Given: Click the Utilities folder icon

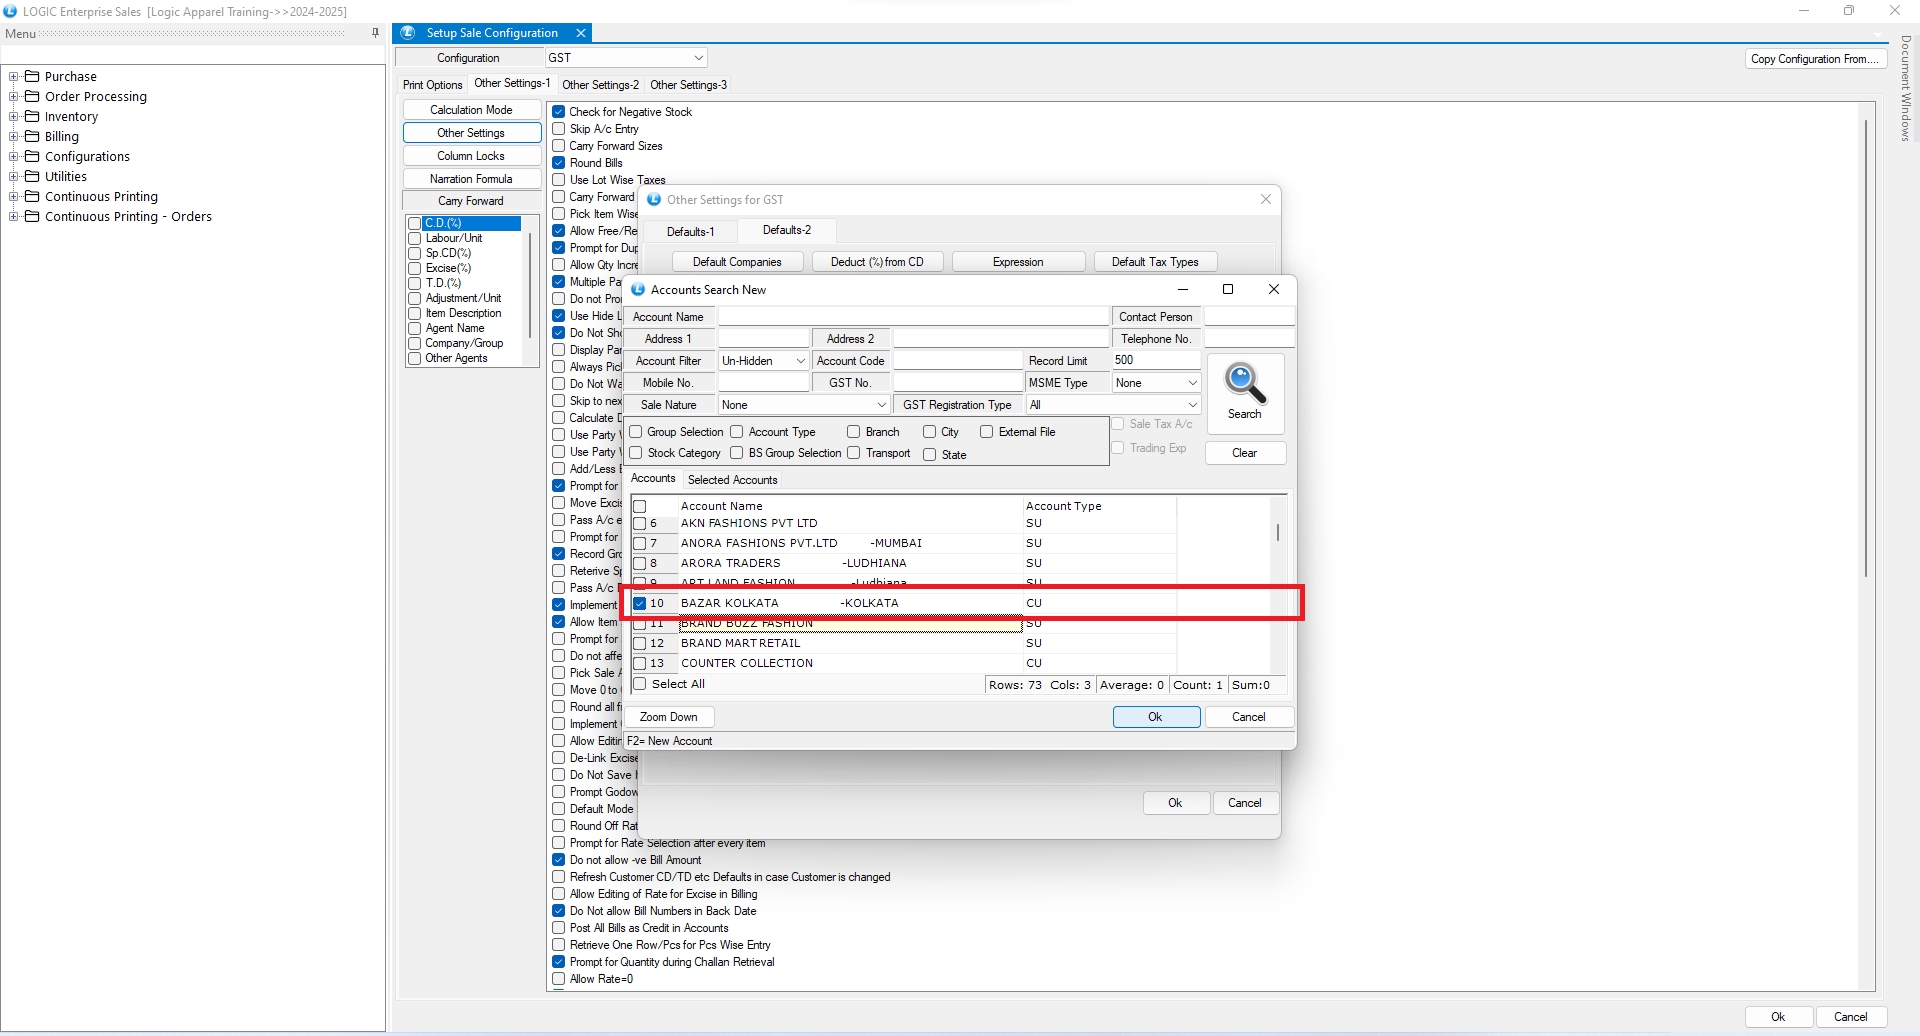Looking at the screenshot, I should coord(32,176).
